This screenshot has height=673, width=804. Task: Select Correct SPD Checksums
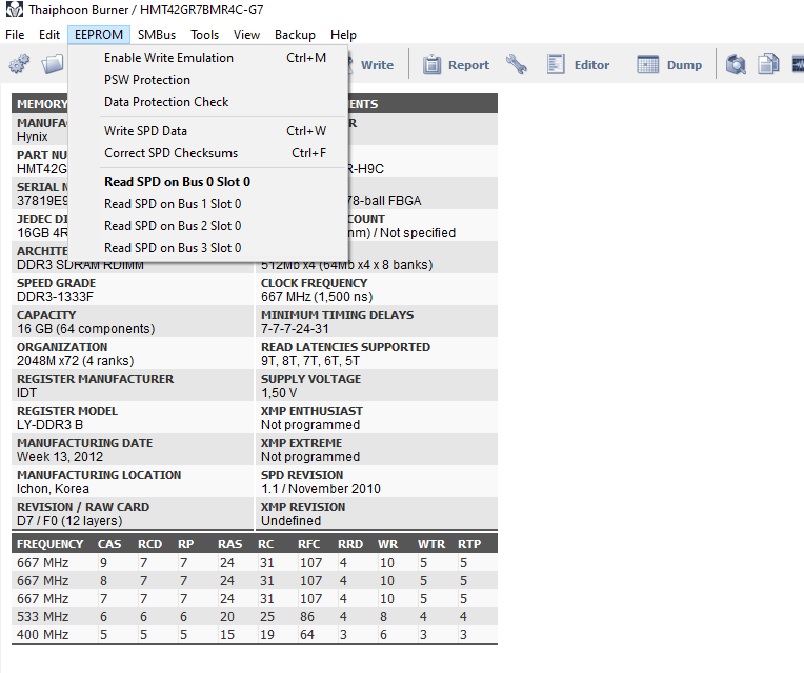208,153
